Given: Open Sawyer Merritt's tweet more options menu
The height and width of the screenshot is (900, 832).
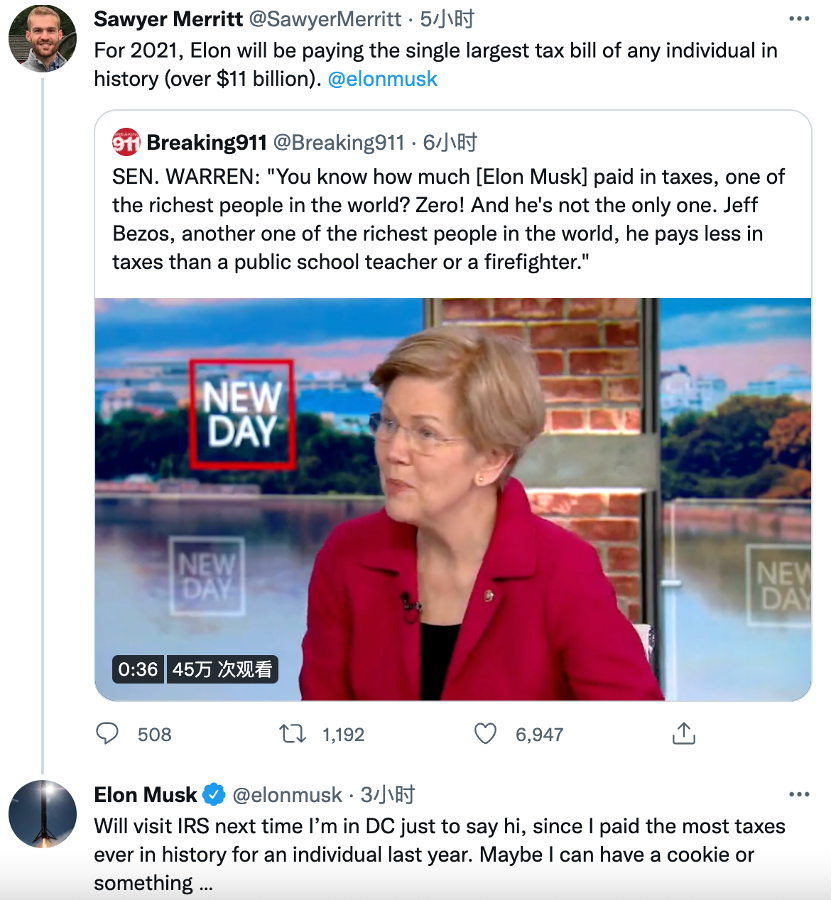Looking at the screenshot, I should (799, 19).
